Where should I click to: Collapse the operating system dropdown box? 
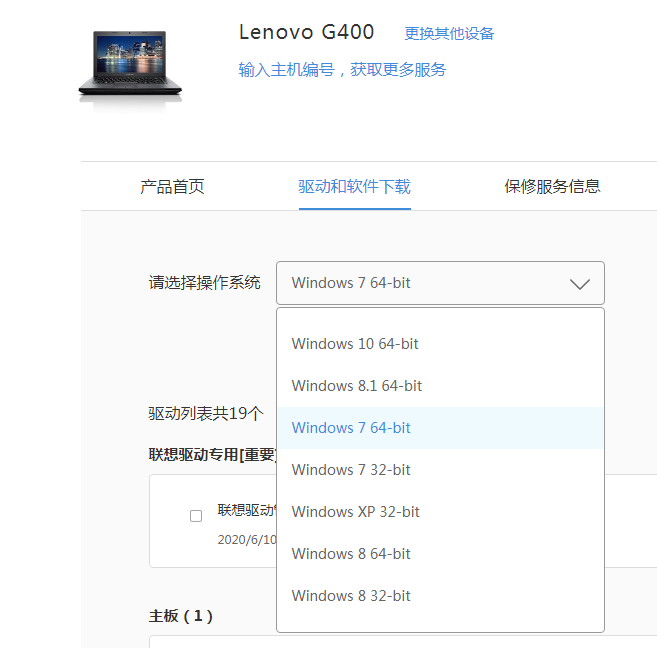[x=440, y=283]
